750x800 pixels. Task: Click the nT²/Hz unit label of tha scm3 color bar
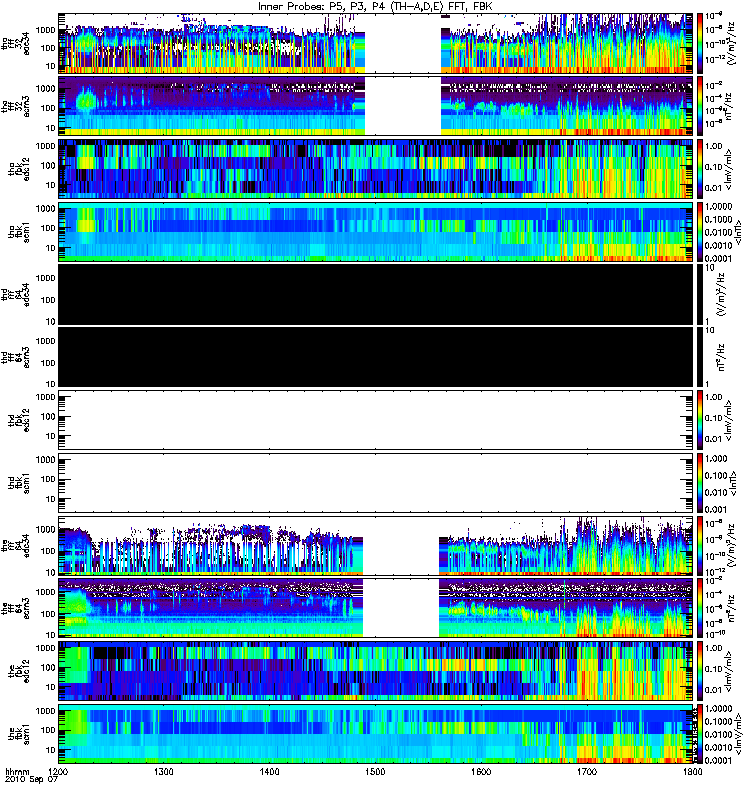tap(729, 106)
